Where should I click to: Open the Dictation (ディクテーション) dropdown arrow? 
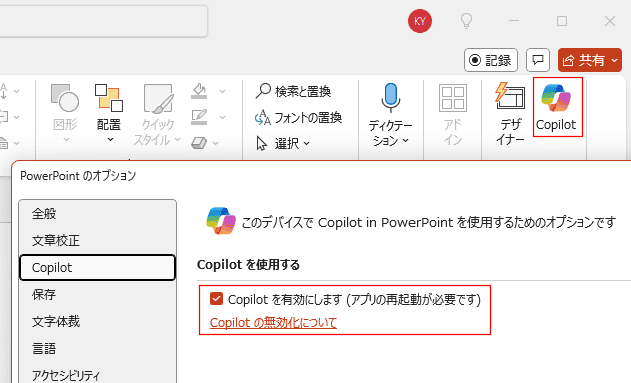(406, 140)
